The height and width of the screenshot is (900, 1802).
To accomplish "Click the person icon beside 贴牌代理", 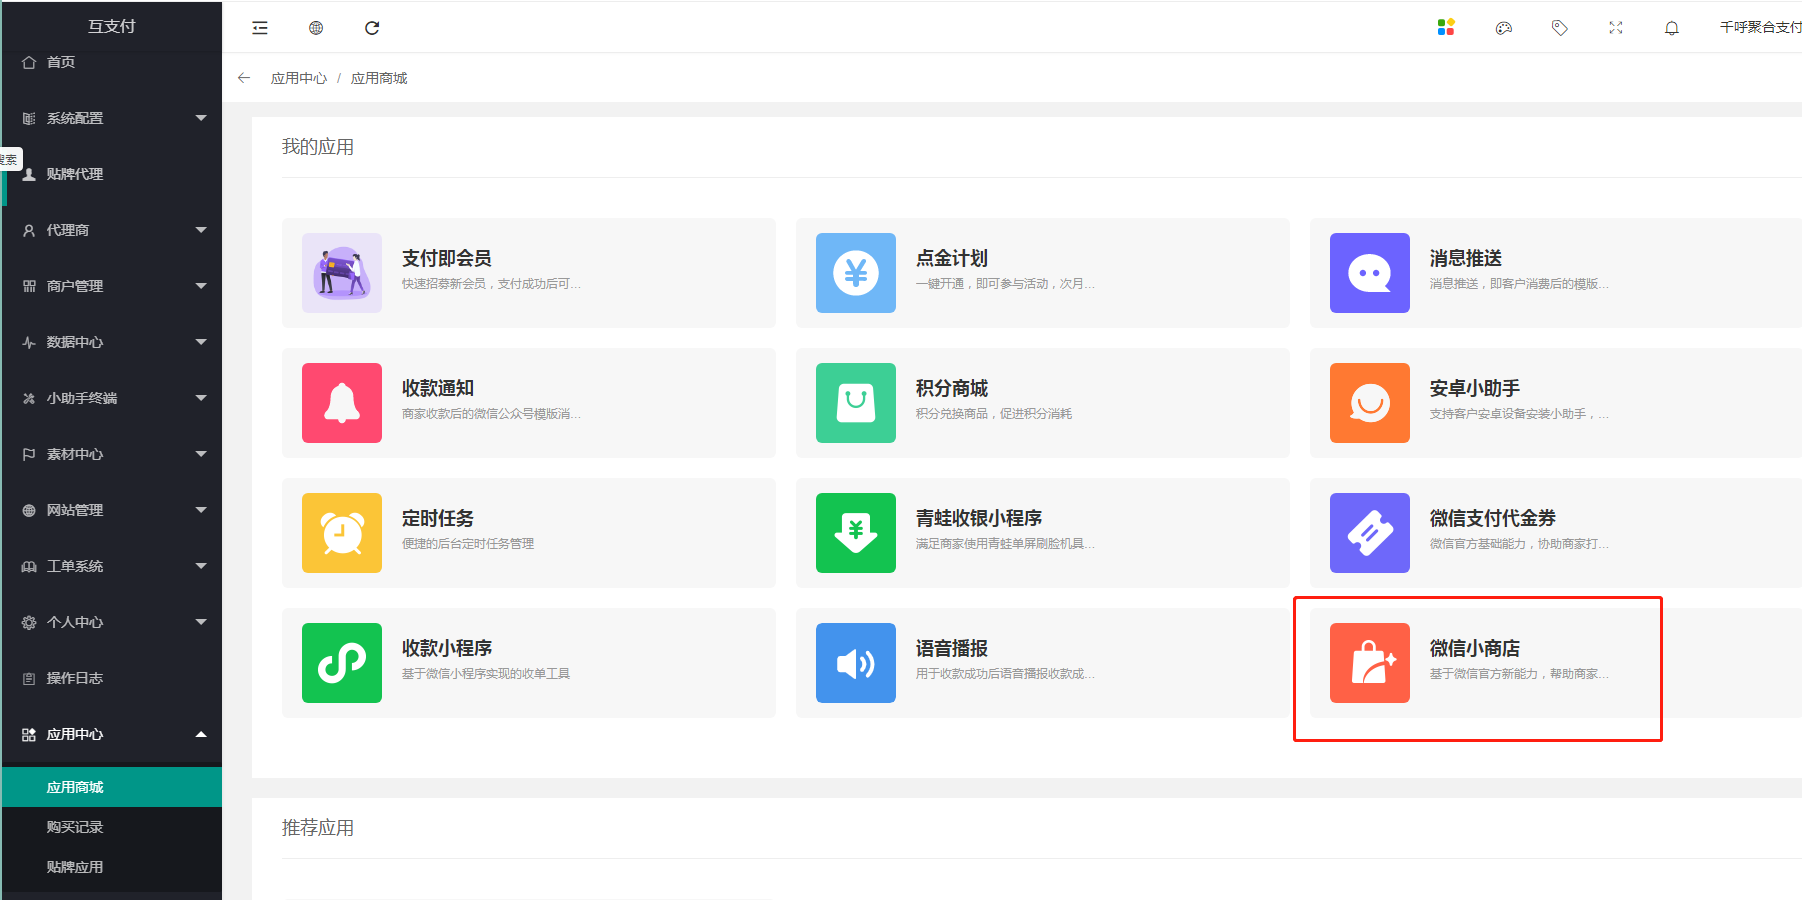I will (29, 174).
